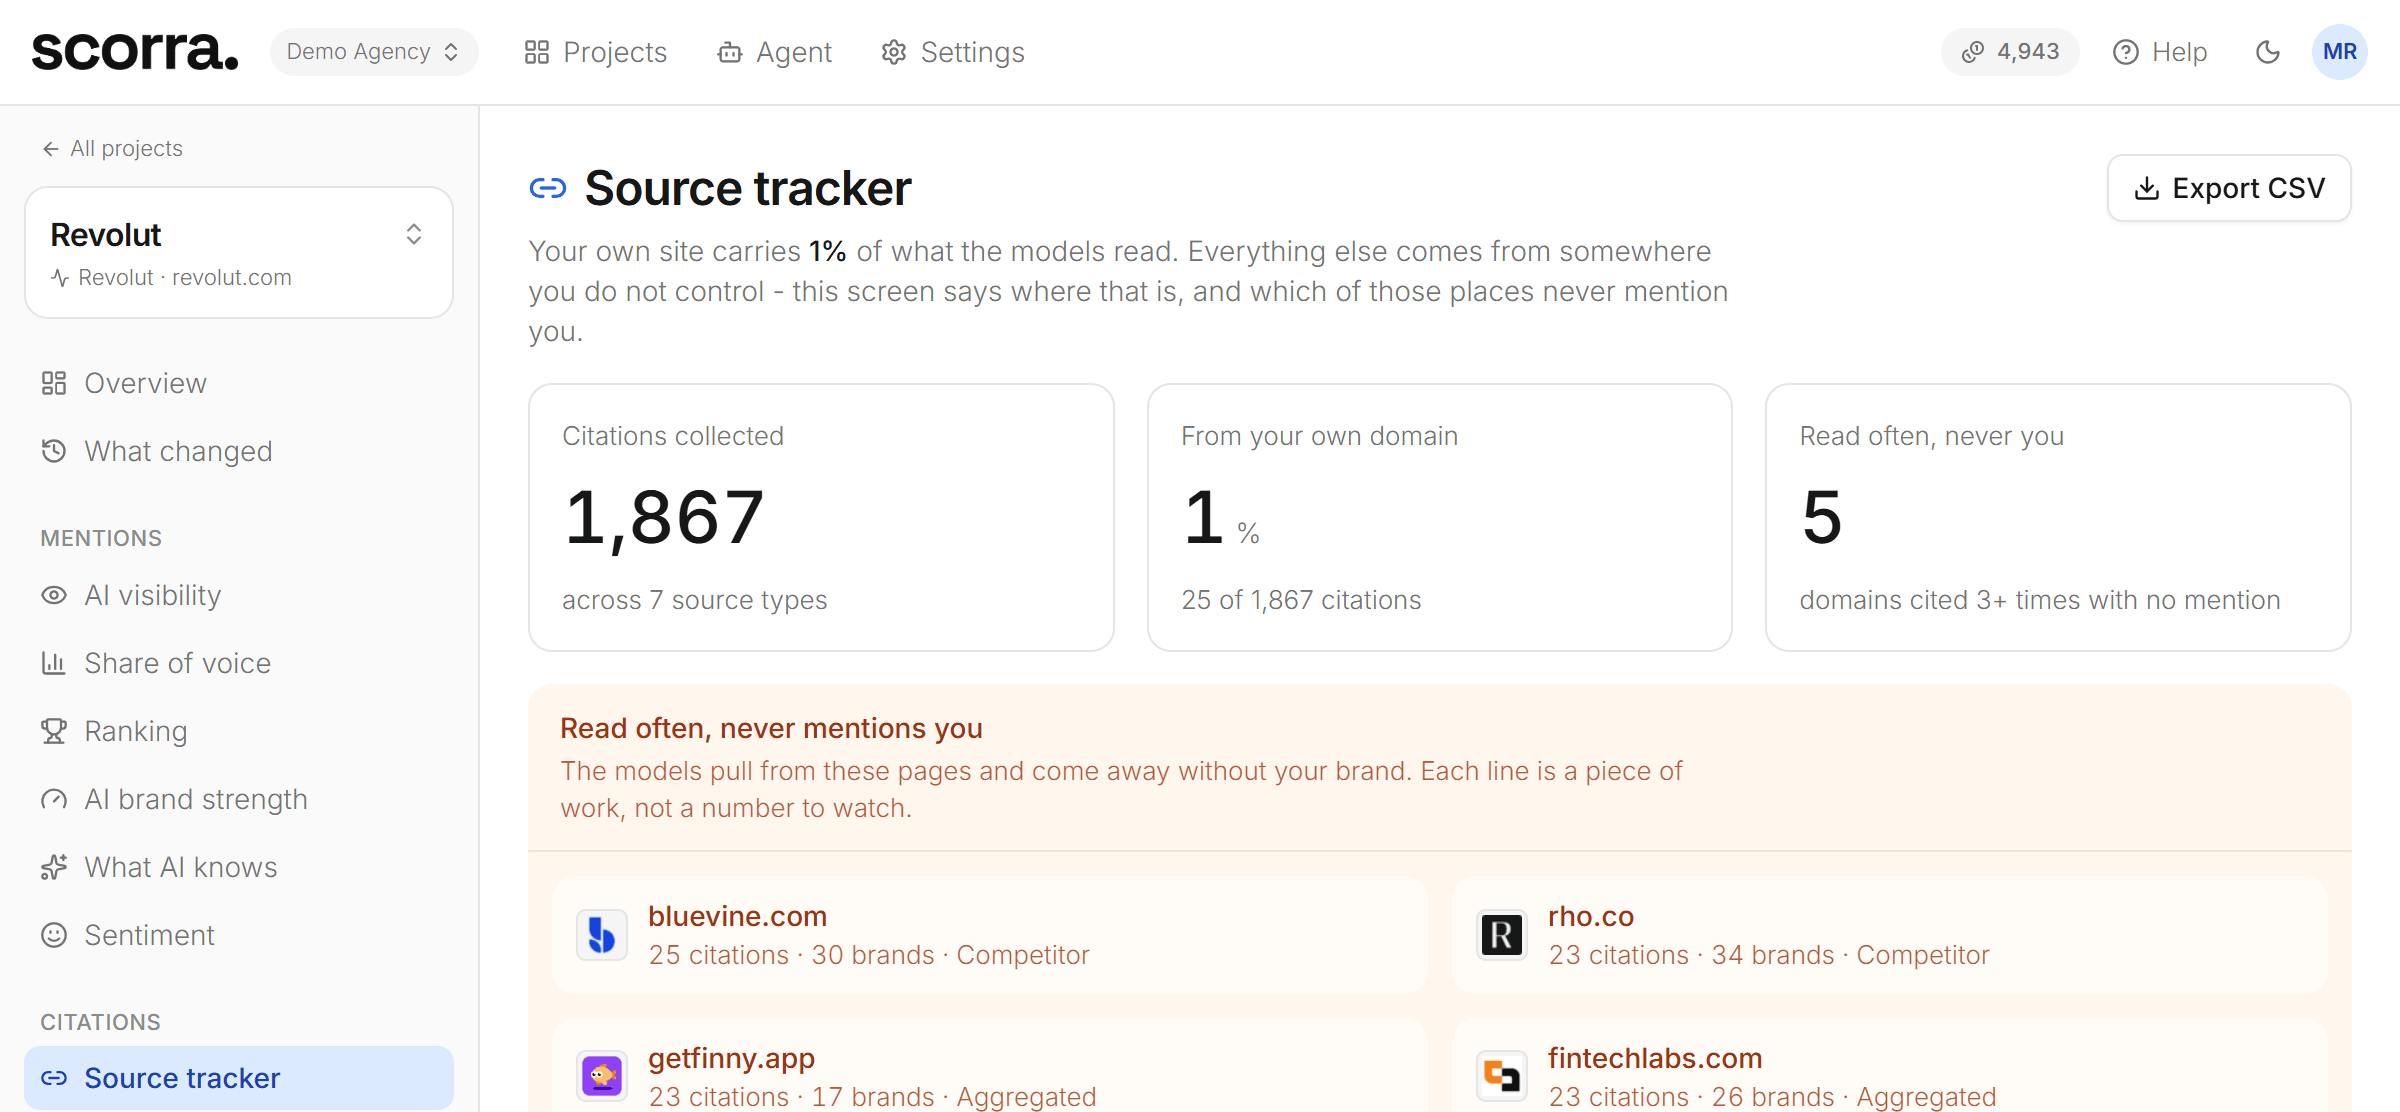Click the Citations collected card
2400x1112 pixels.
click(x=821, y=518)
